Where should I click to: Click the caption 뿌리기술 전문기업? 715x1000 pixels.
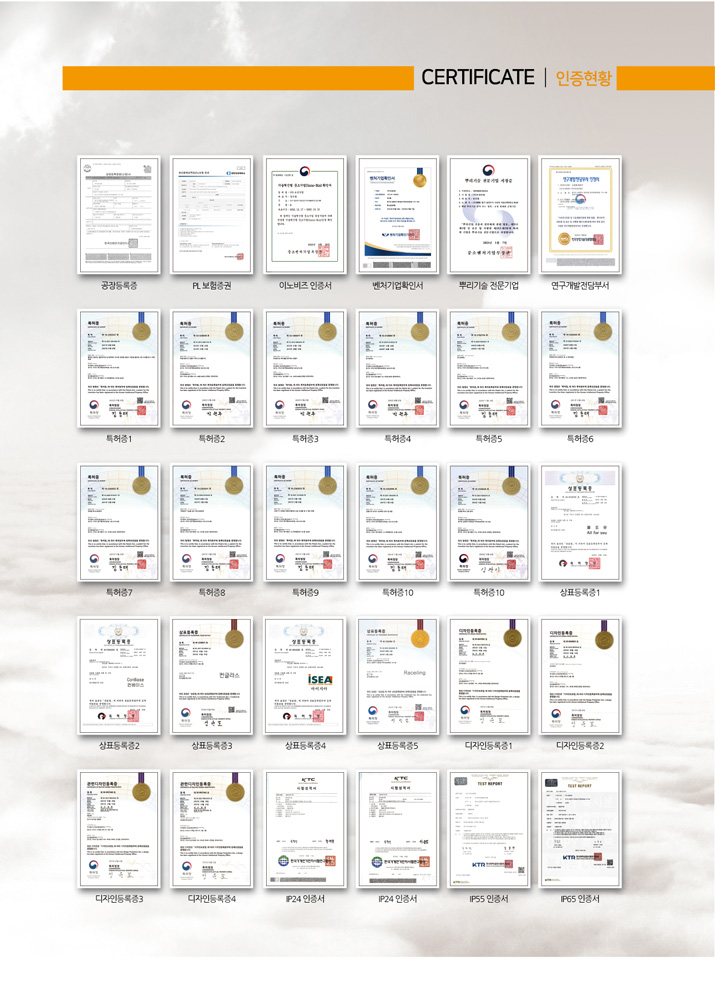[489, 286]
